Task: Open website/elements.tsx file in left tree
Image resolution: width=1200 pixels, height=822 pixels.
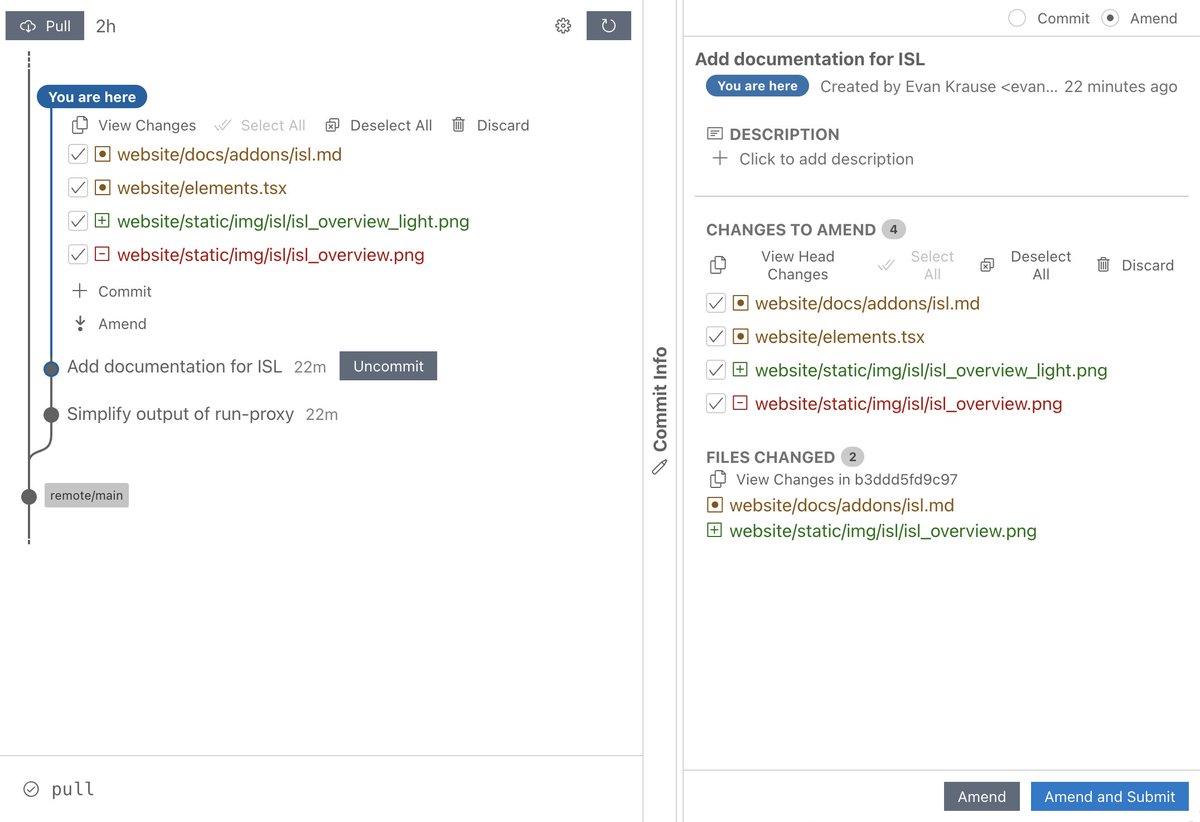Action: click(x=202, y=188)
